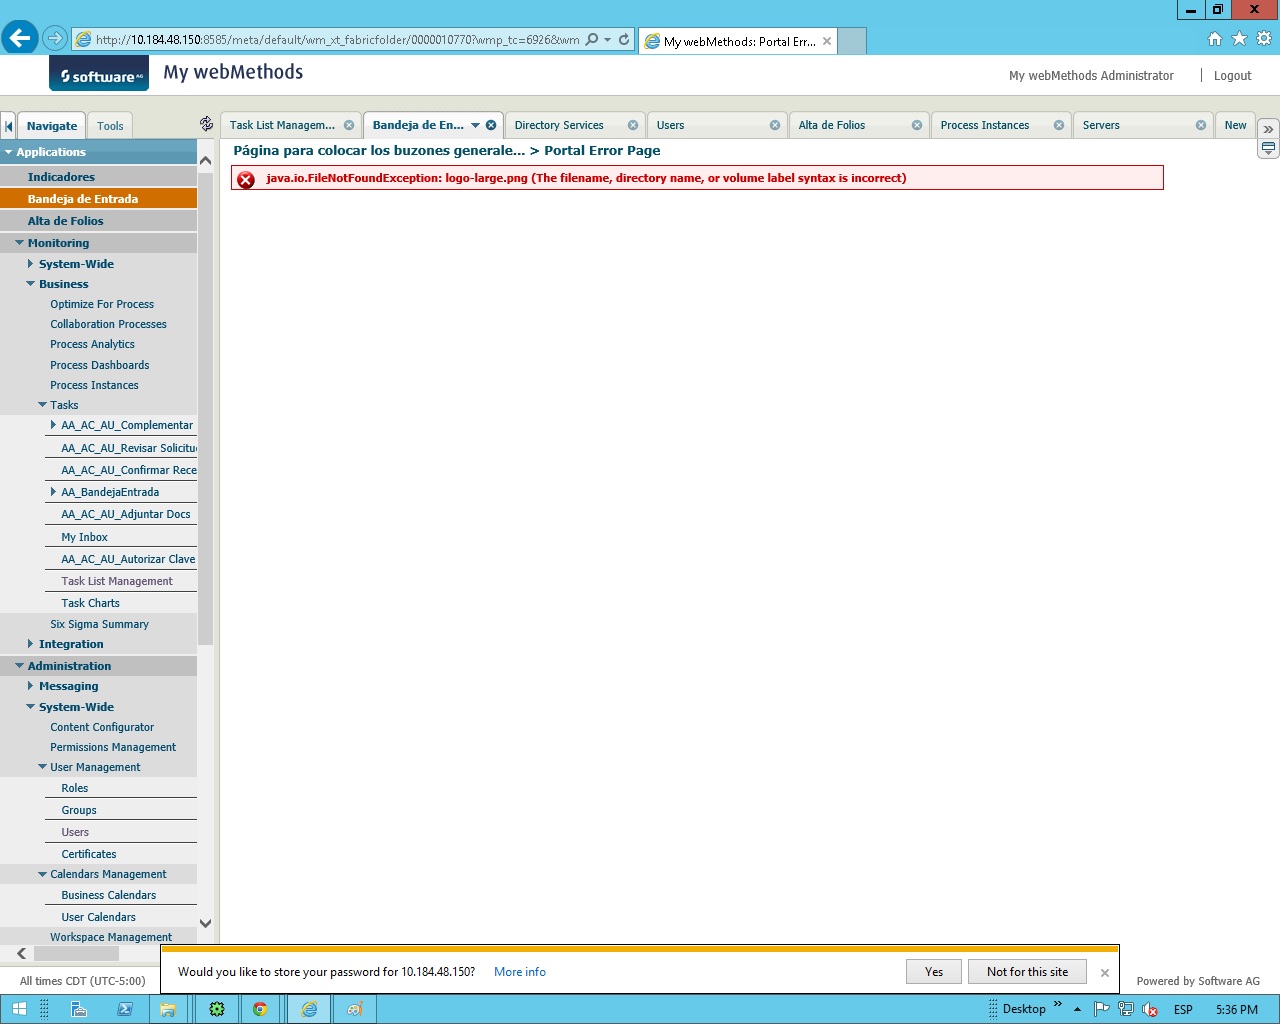The image size is (1280, 1024).
Task: Open the Servers tab
Action: point(1101,125)
